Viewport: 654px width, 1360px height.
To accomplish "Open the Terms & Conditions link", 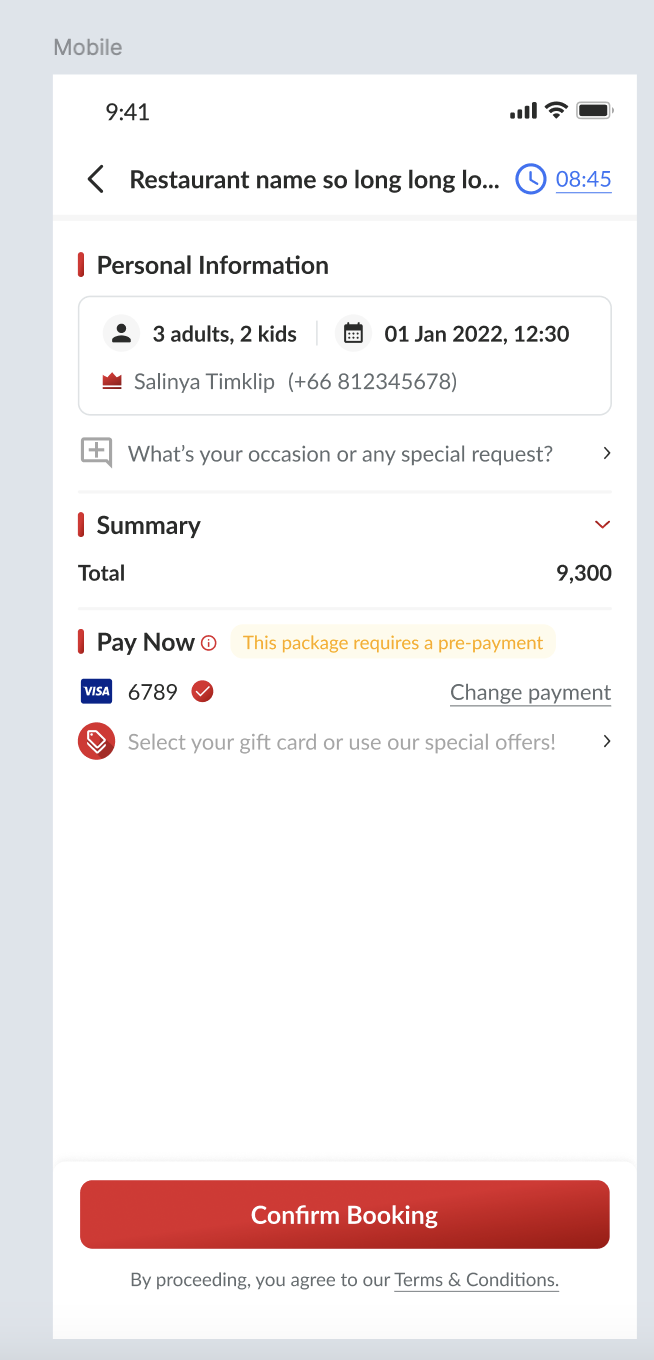I will (x=476, y=1280).
